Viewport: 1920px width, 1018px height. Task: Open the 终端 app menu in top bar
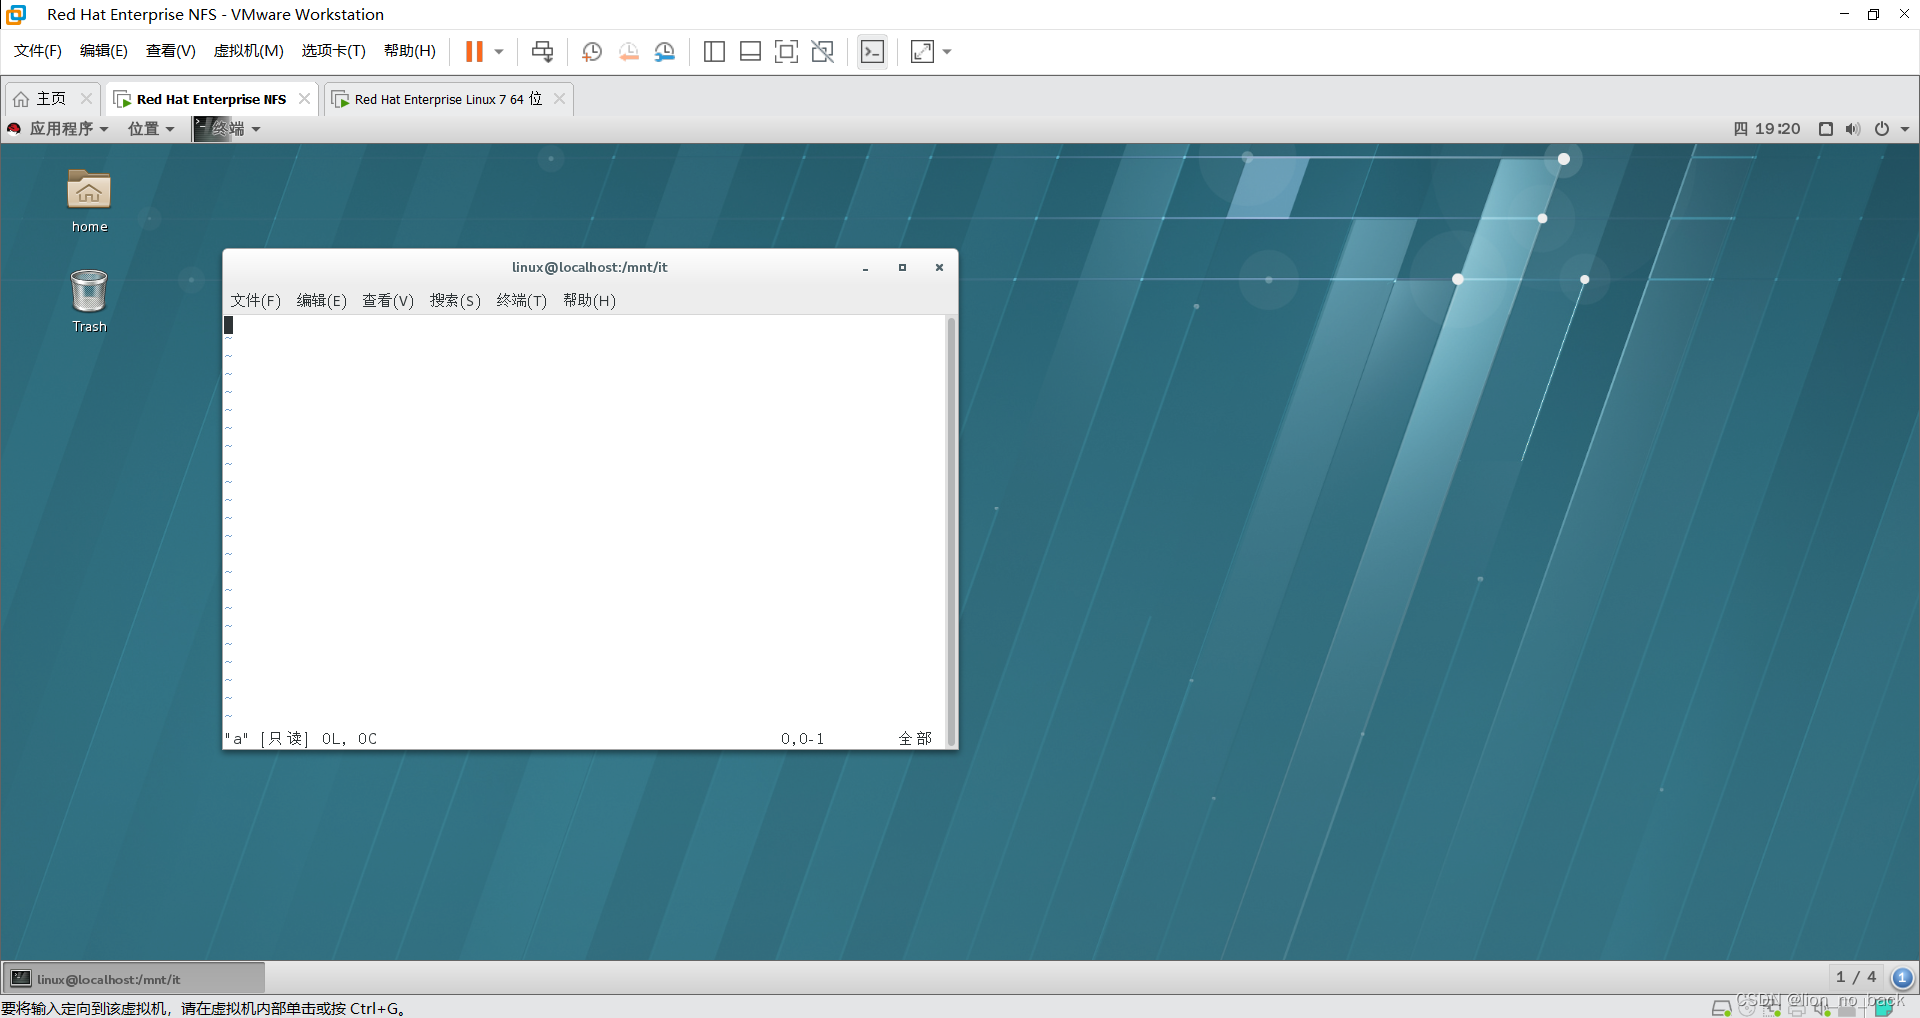[x=228, y=128]
